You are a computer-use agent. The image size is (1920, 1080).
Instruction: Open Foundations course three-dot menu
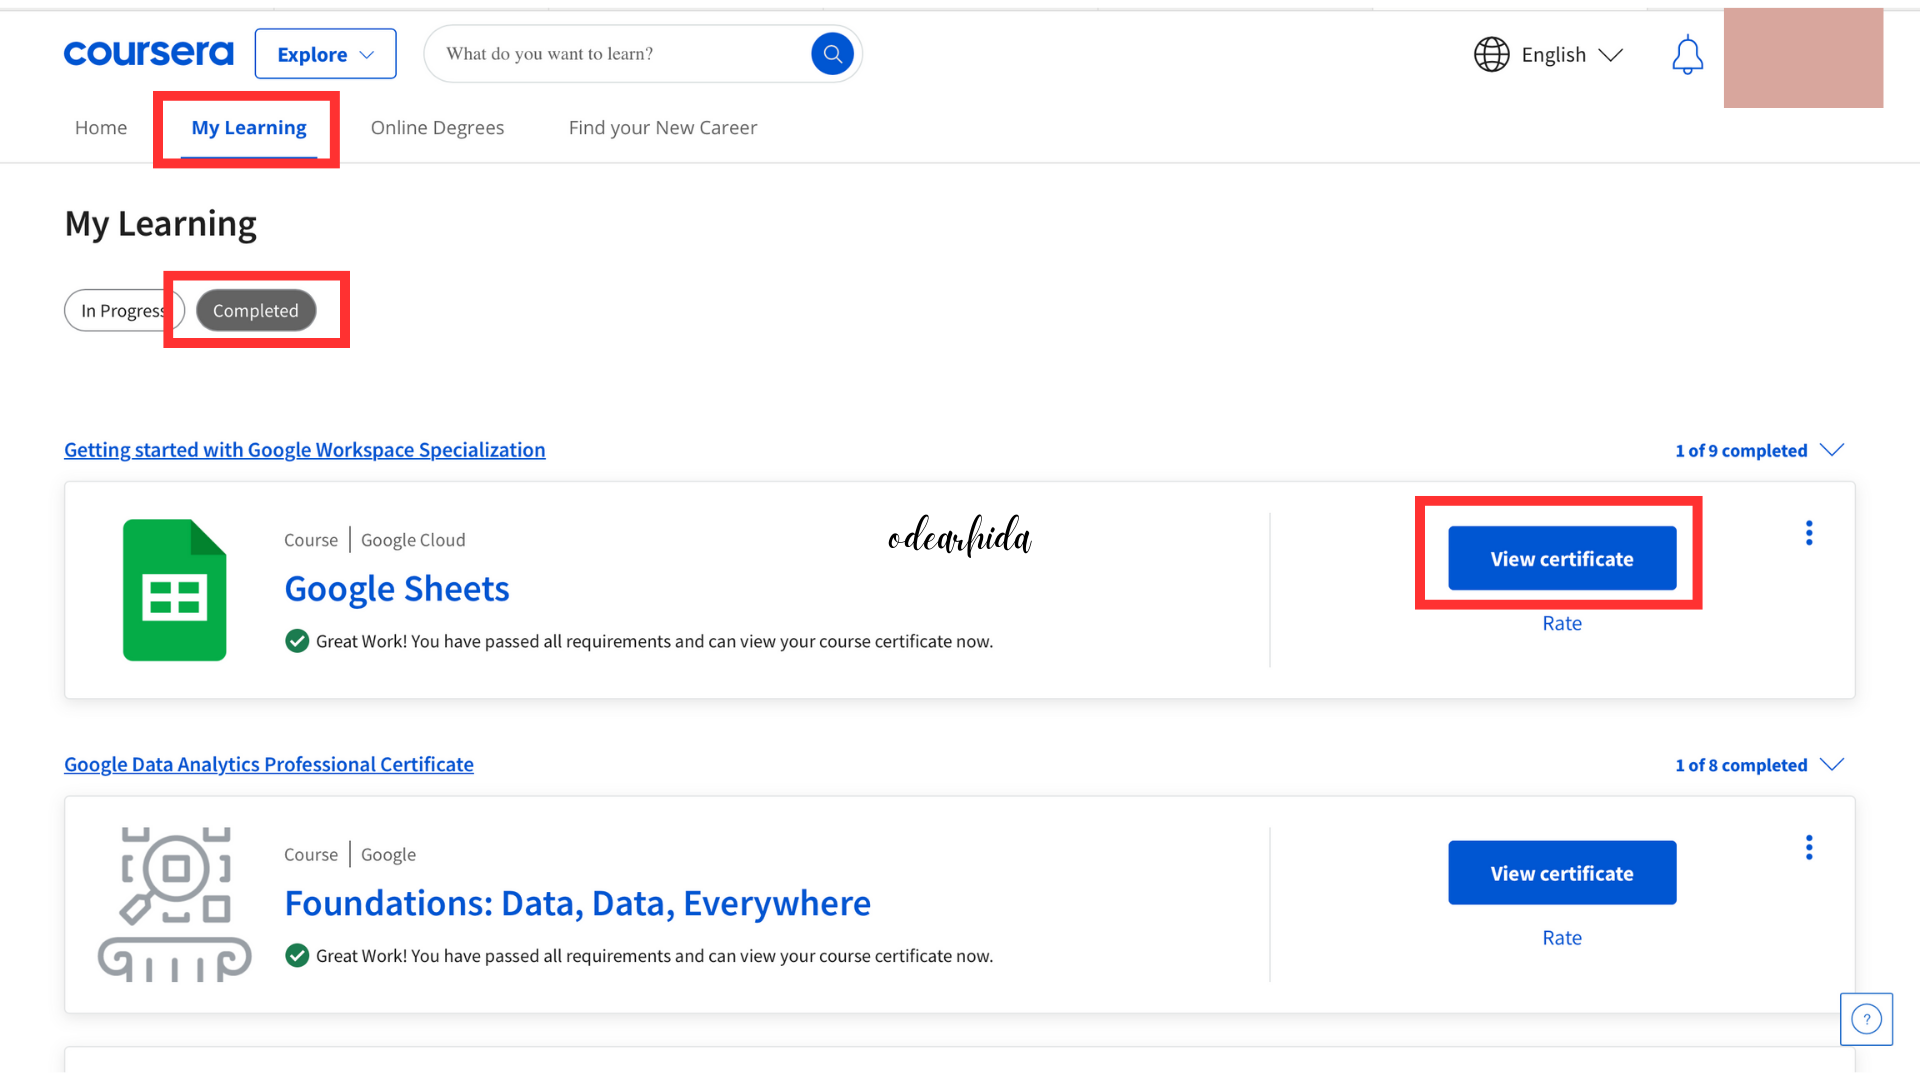pos(1809,848)
